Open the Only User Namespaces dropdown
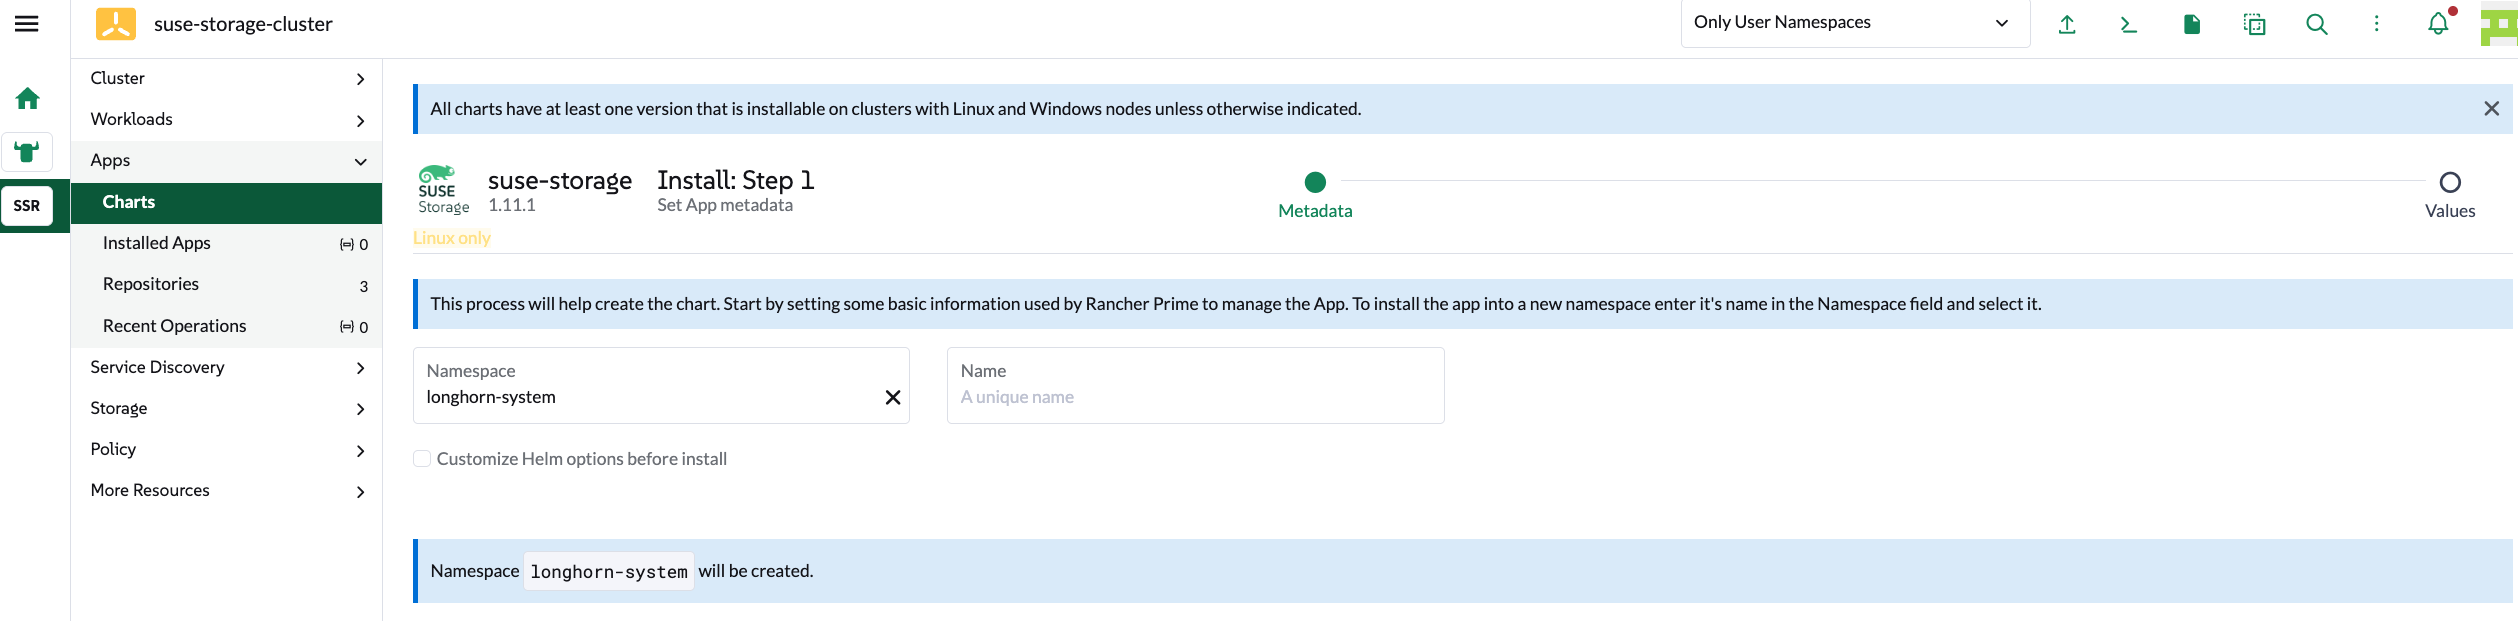 (x=1854, y=23)
